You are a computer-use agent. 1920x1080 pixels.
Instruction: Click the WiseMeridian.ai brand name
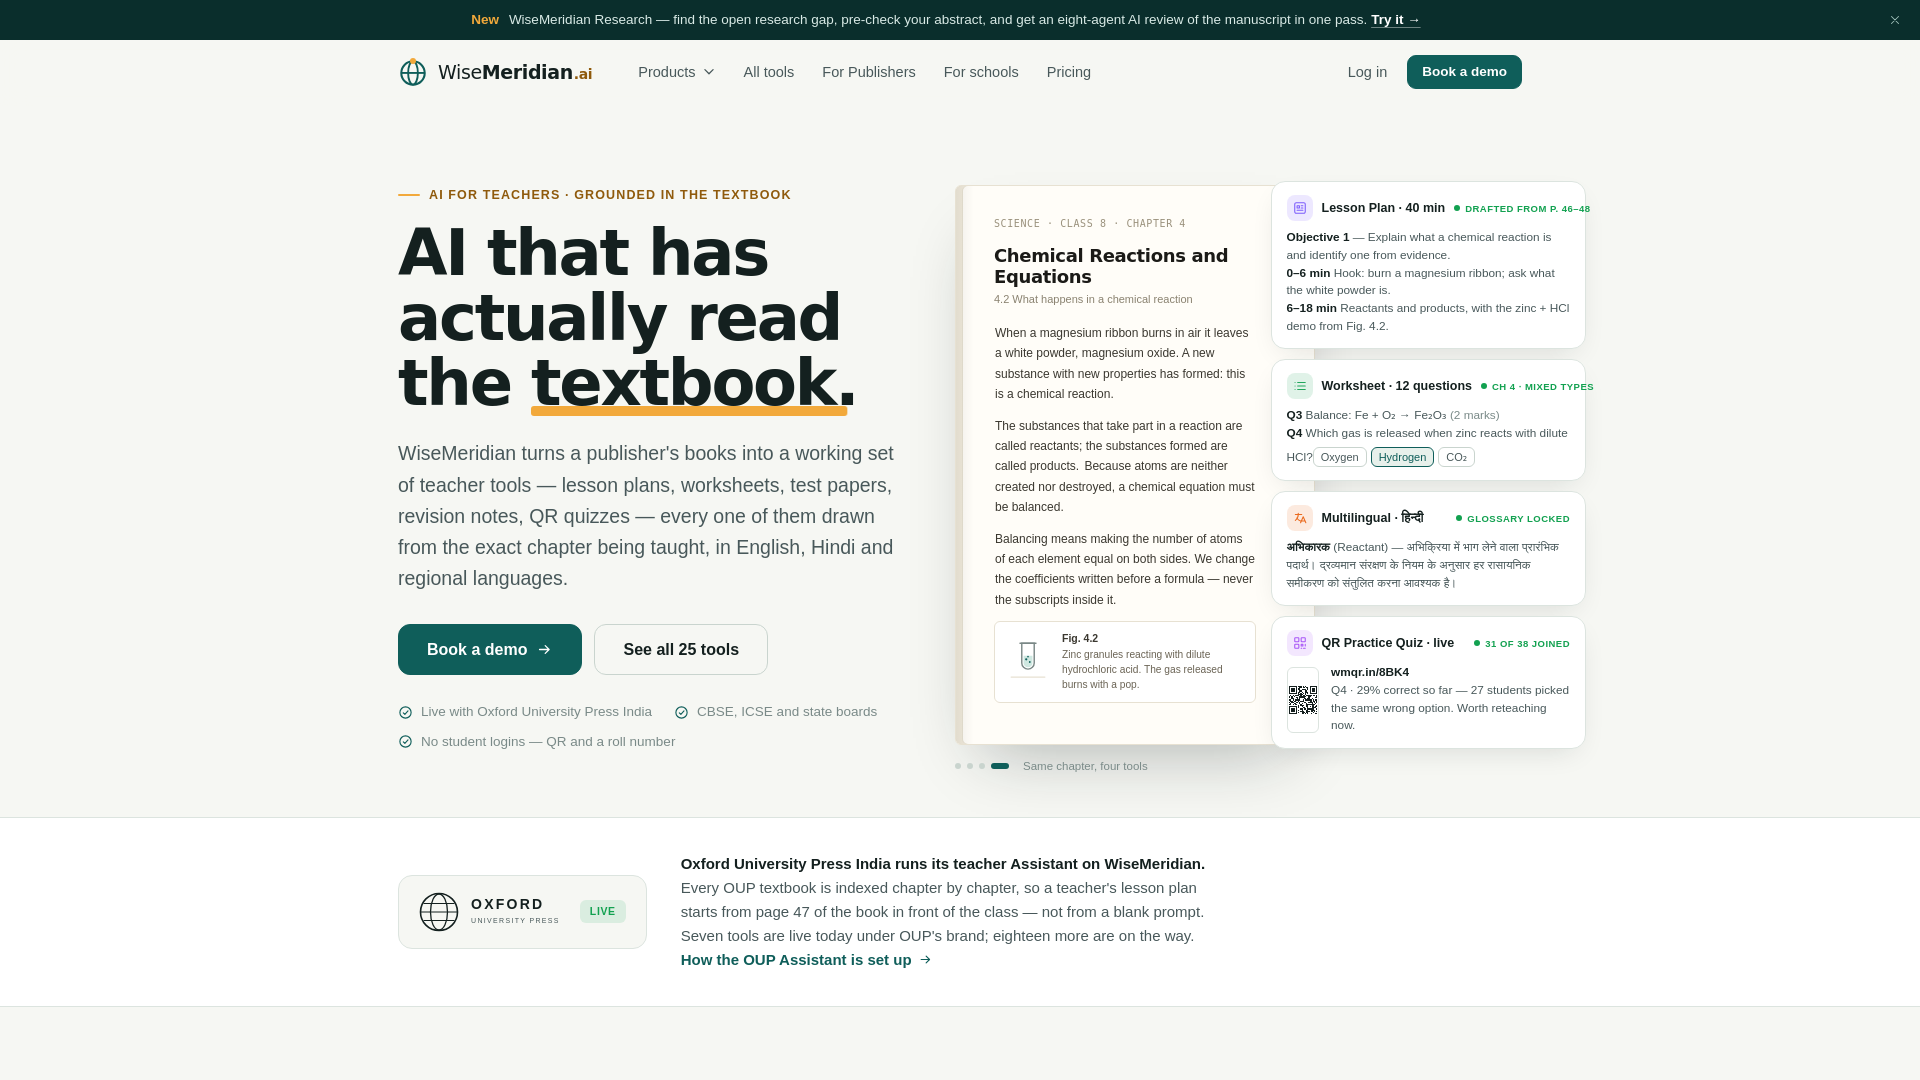(515, 72)
